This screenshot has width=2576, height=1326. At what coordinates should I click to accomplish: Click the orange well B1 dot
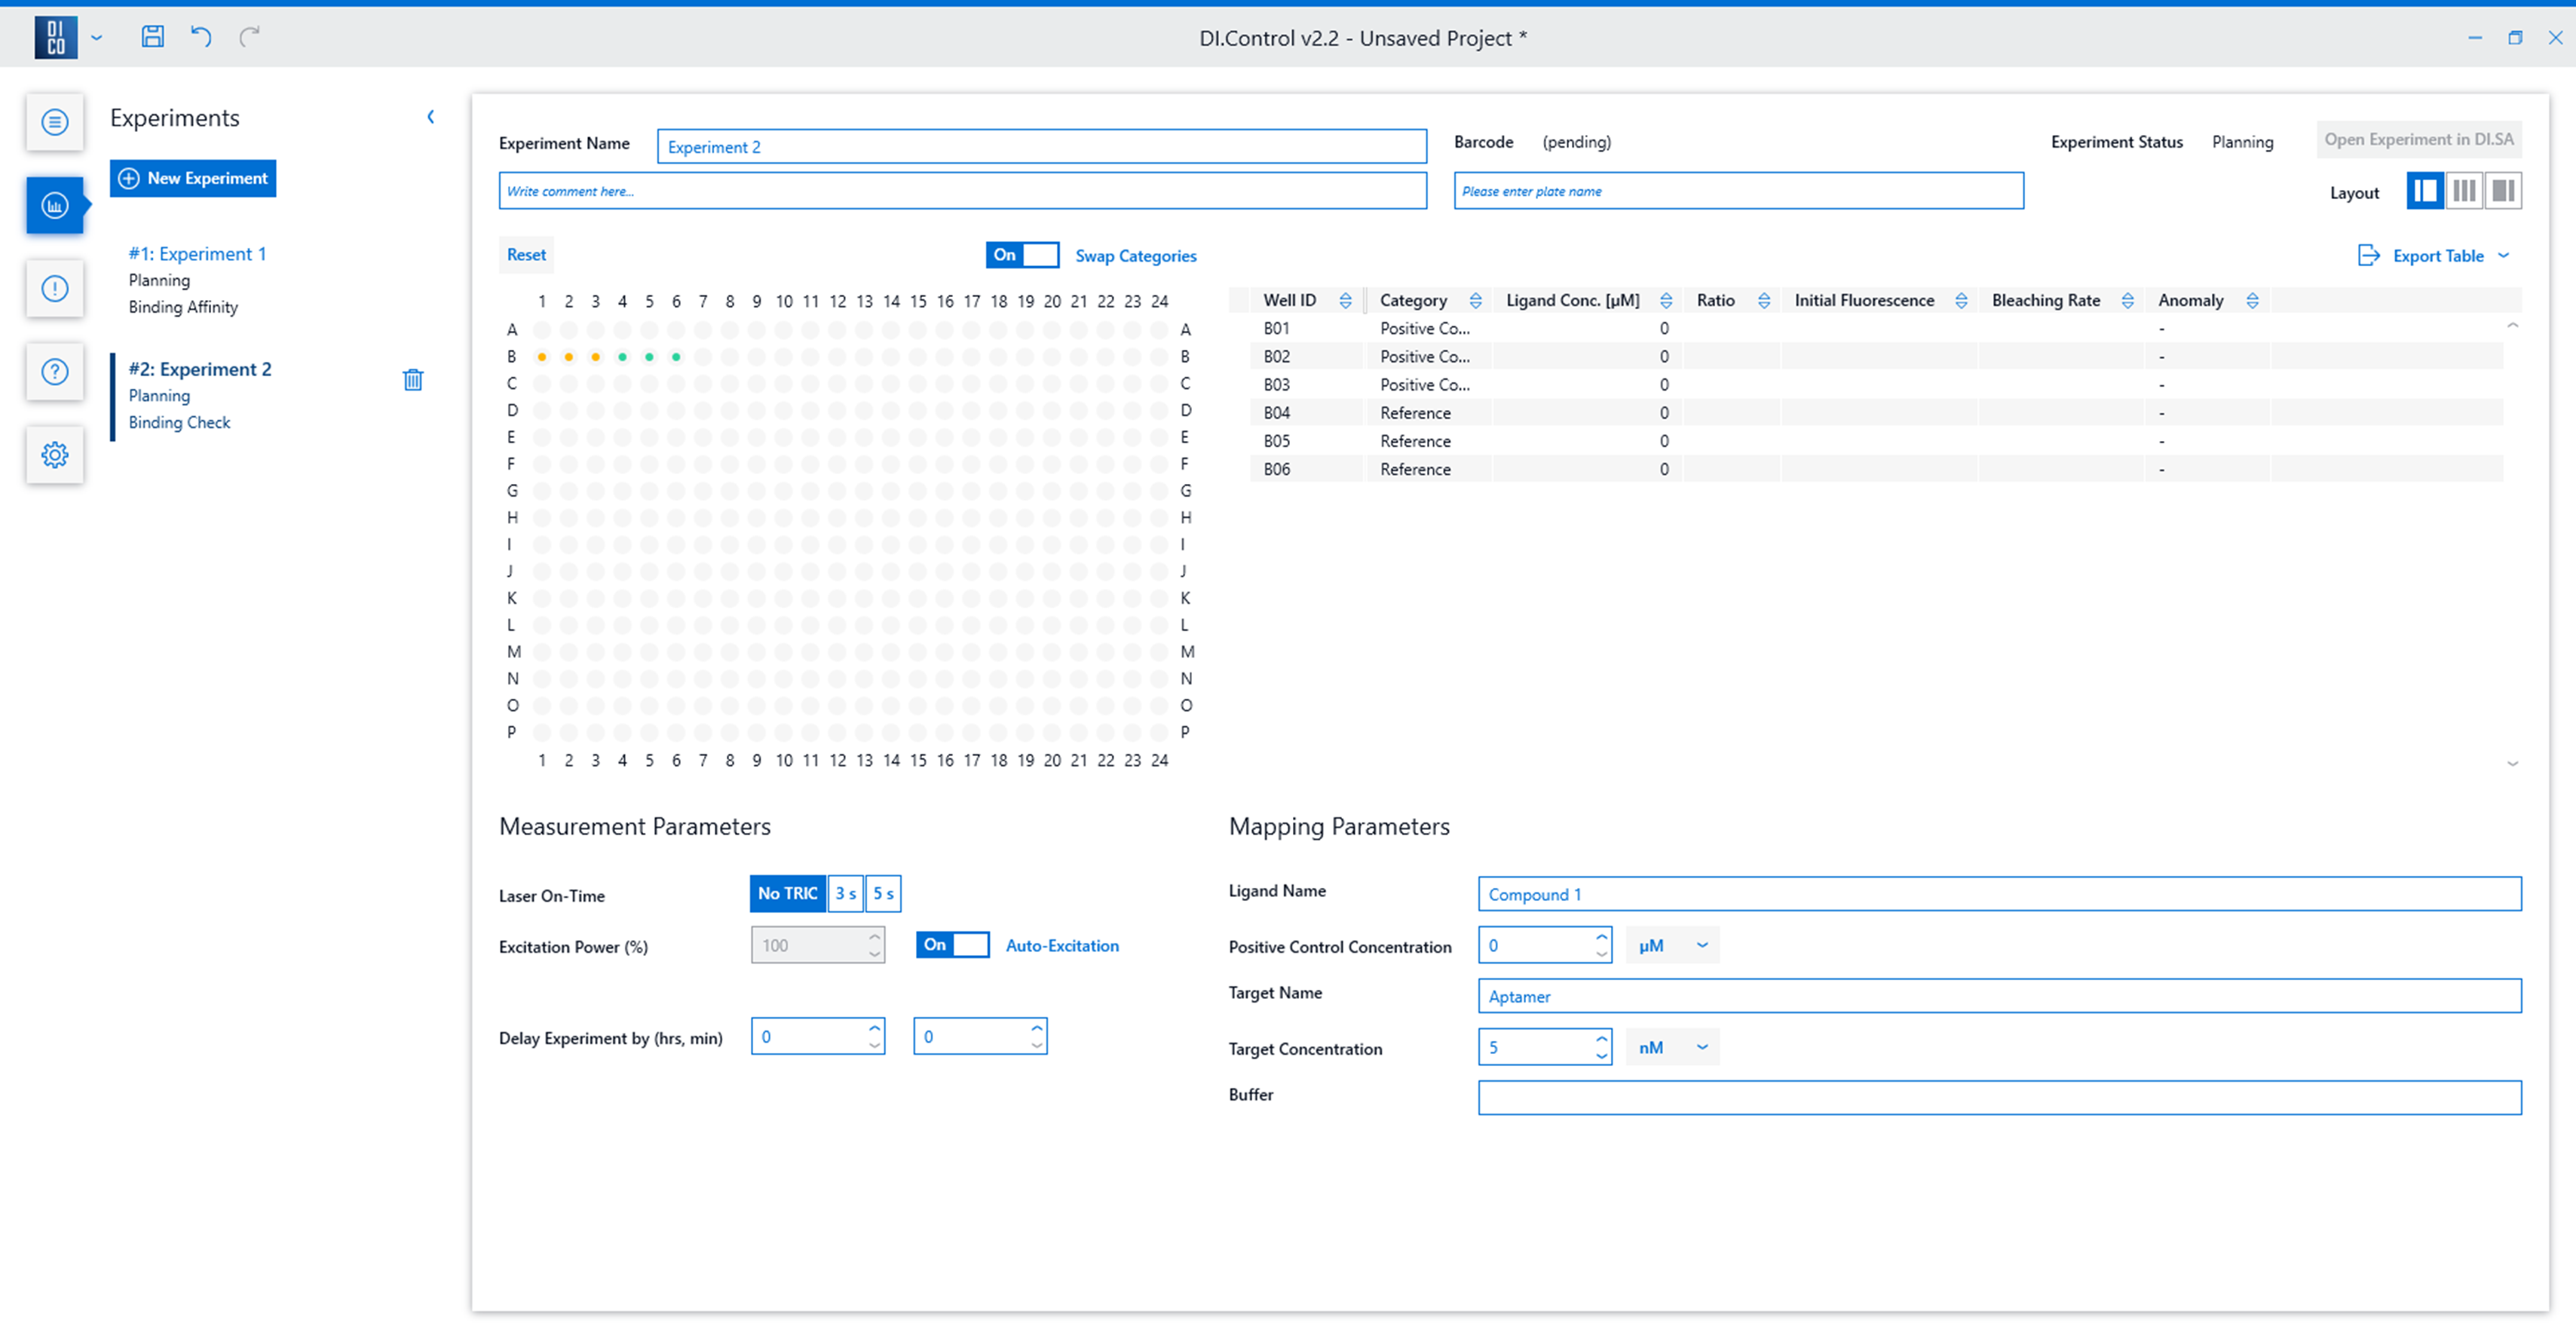point(542,357)
